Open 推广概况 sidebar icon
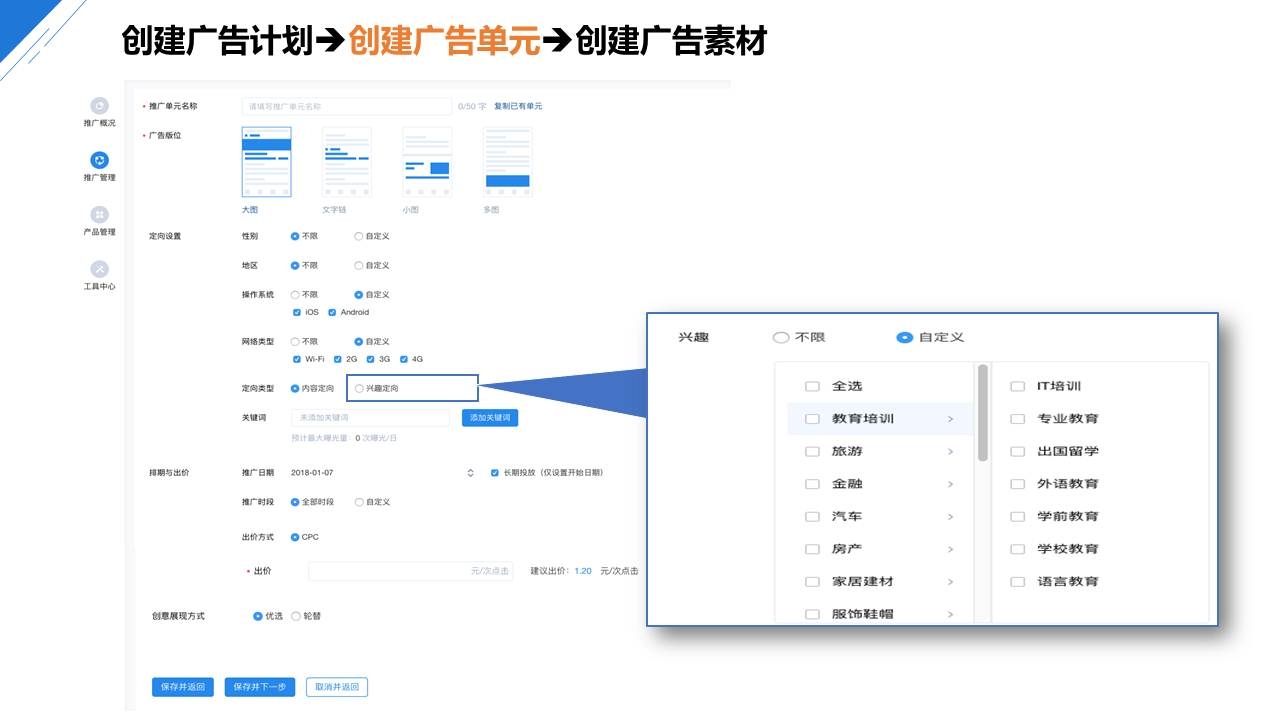The image size is (1280, 720). click(x=99, y=106)
